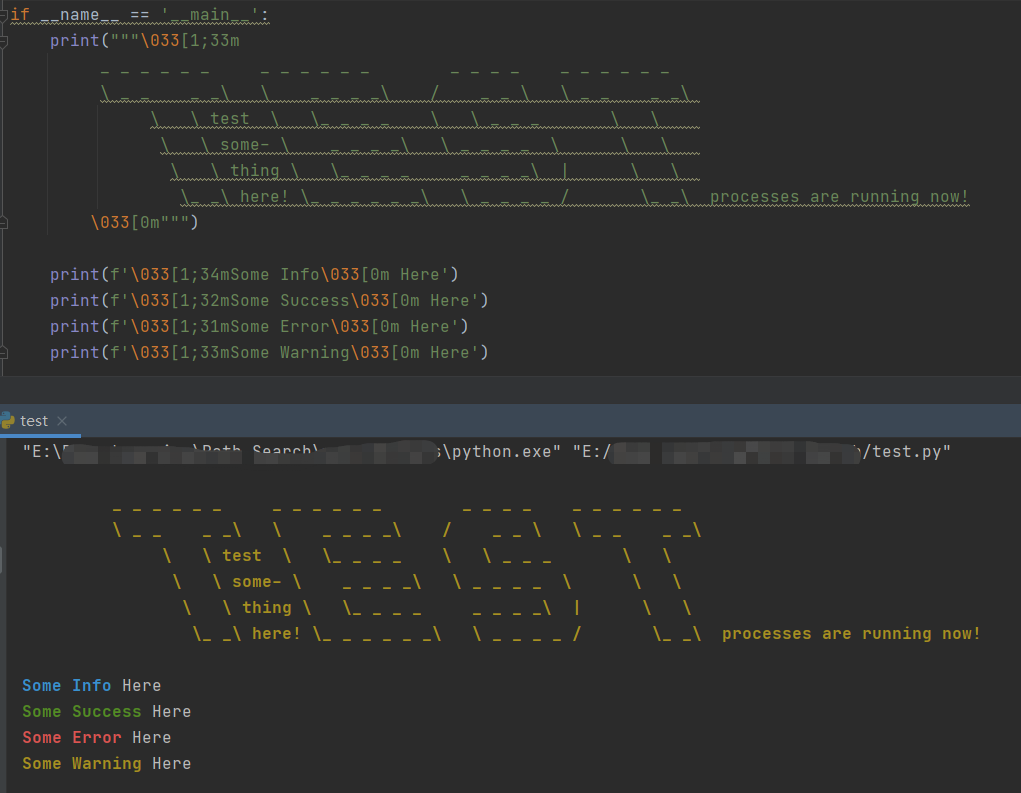The image size is (1021, 793).
Task: Click the /test.py" path in console output
Action: [906, 451]
